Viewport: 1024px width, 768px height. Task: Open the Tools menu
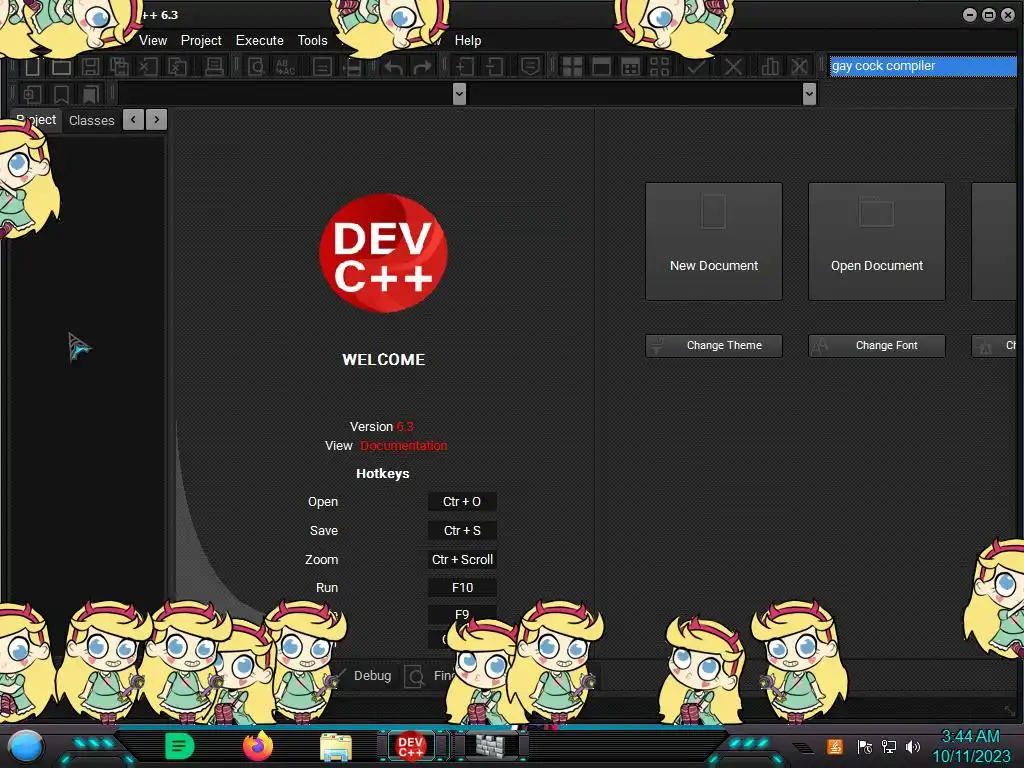pyautogui.click(x=312, y=40)
